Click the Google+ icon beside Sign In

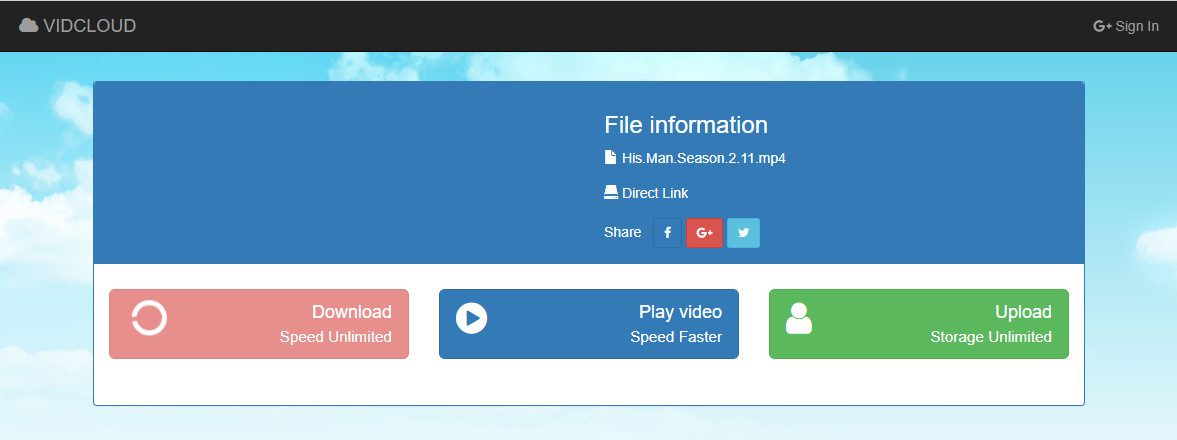click(1102, 27)
